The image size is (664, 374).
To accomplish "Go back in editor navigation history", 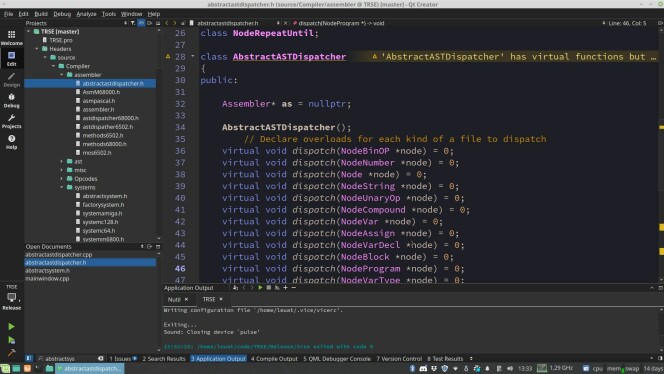I will 167,23.
